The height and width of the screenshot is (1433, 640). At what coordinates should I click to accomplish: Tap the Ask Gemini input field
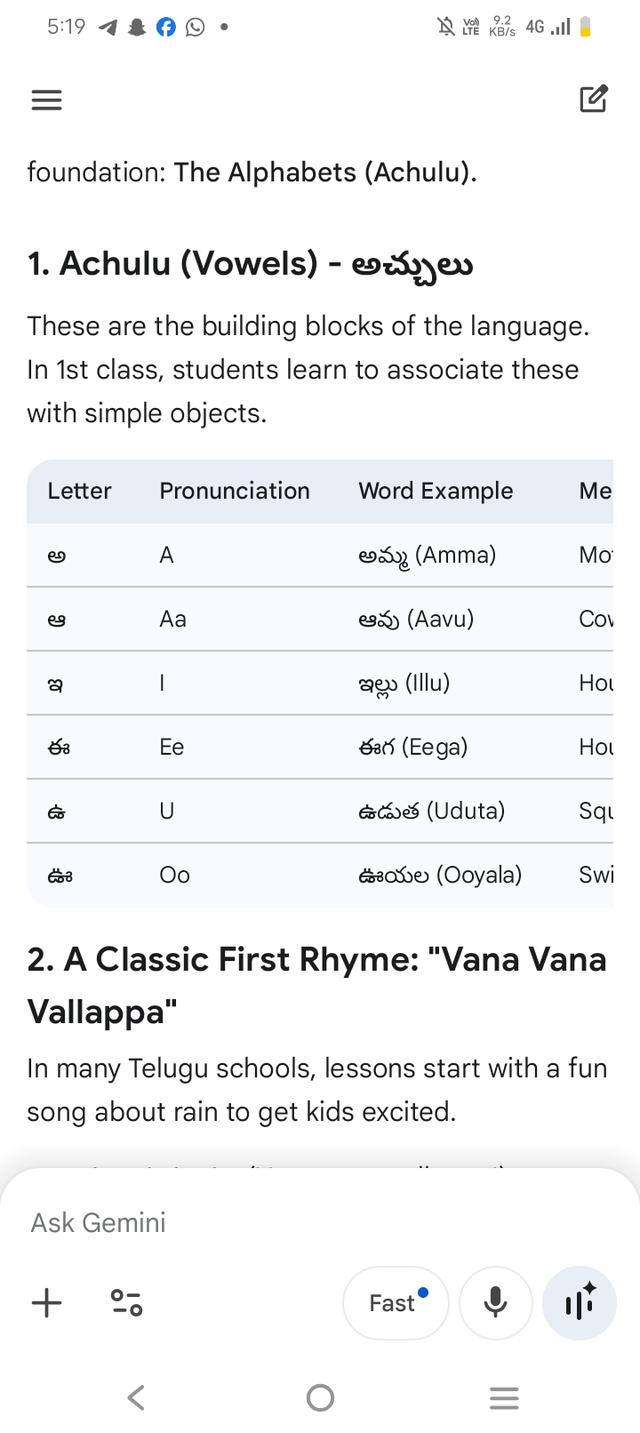point(250,1221)
